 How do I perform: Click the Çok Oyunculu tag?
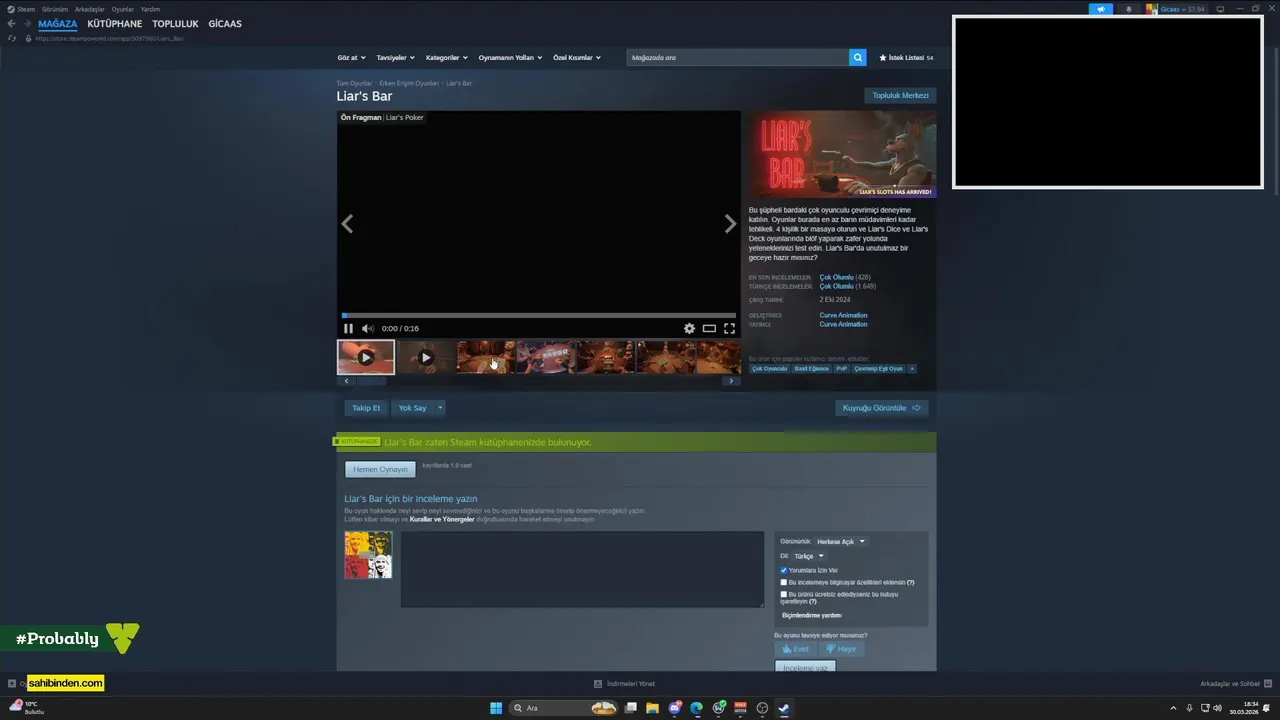tap(769, 368)
